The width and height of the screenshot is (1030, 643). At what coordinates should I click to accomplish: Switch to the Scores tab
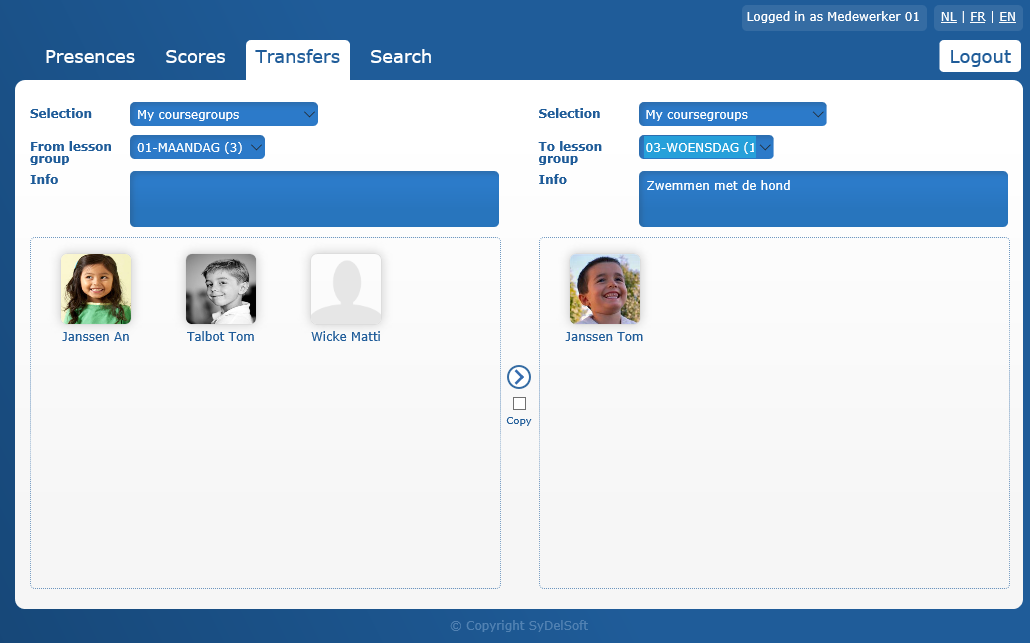[195, 57]
